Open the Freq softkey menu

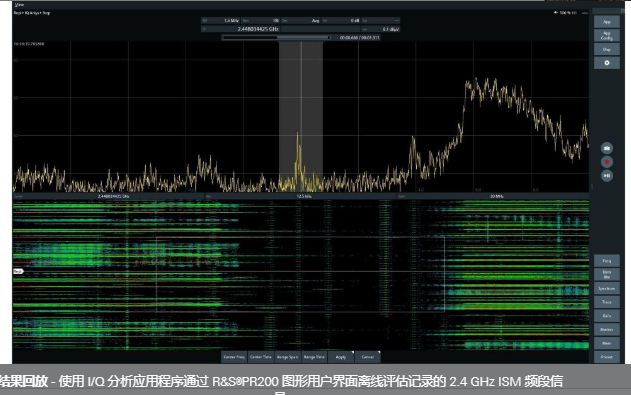pyautogui.click(x=607, y=261)
